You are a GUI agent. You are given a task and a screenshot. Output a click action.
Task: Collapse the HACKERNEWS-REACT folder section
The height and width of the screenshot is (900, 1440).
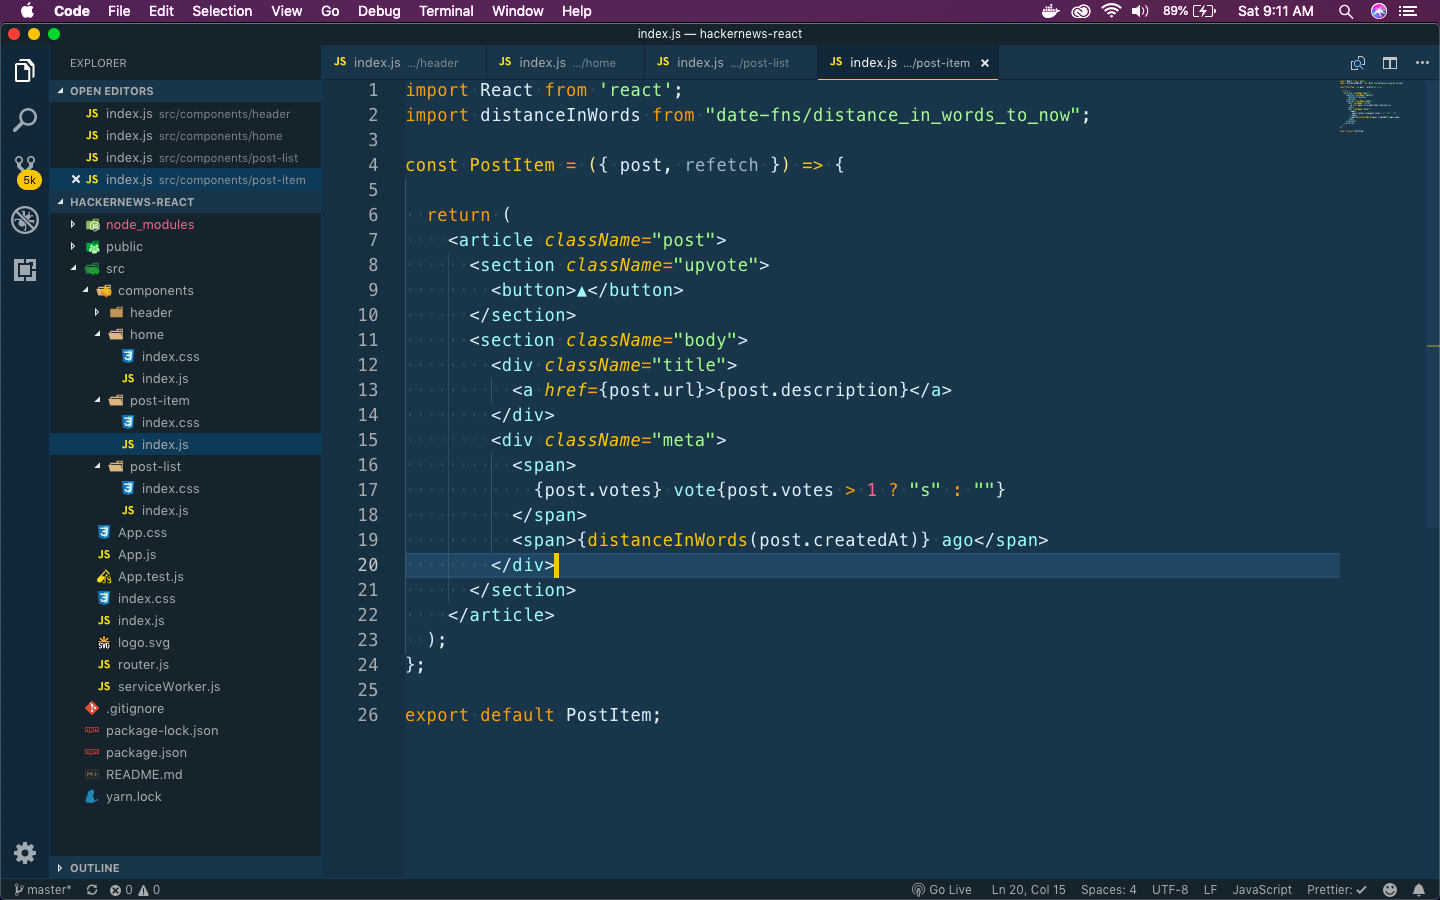[x=185, y=202]
